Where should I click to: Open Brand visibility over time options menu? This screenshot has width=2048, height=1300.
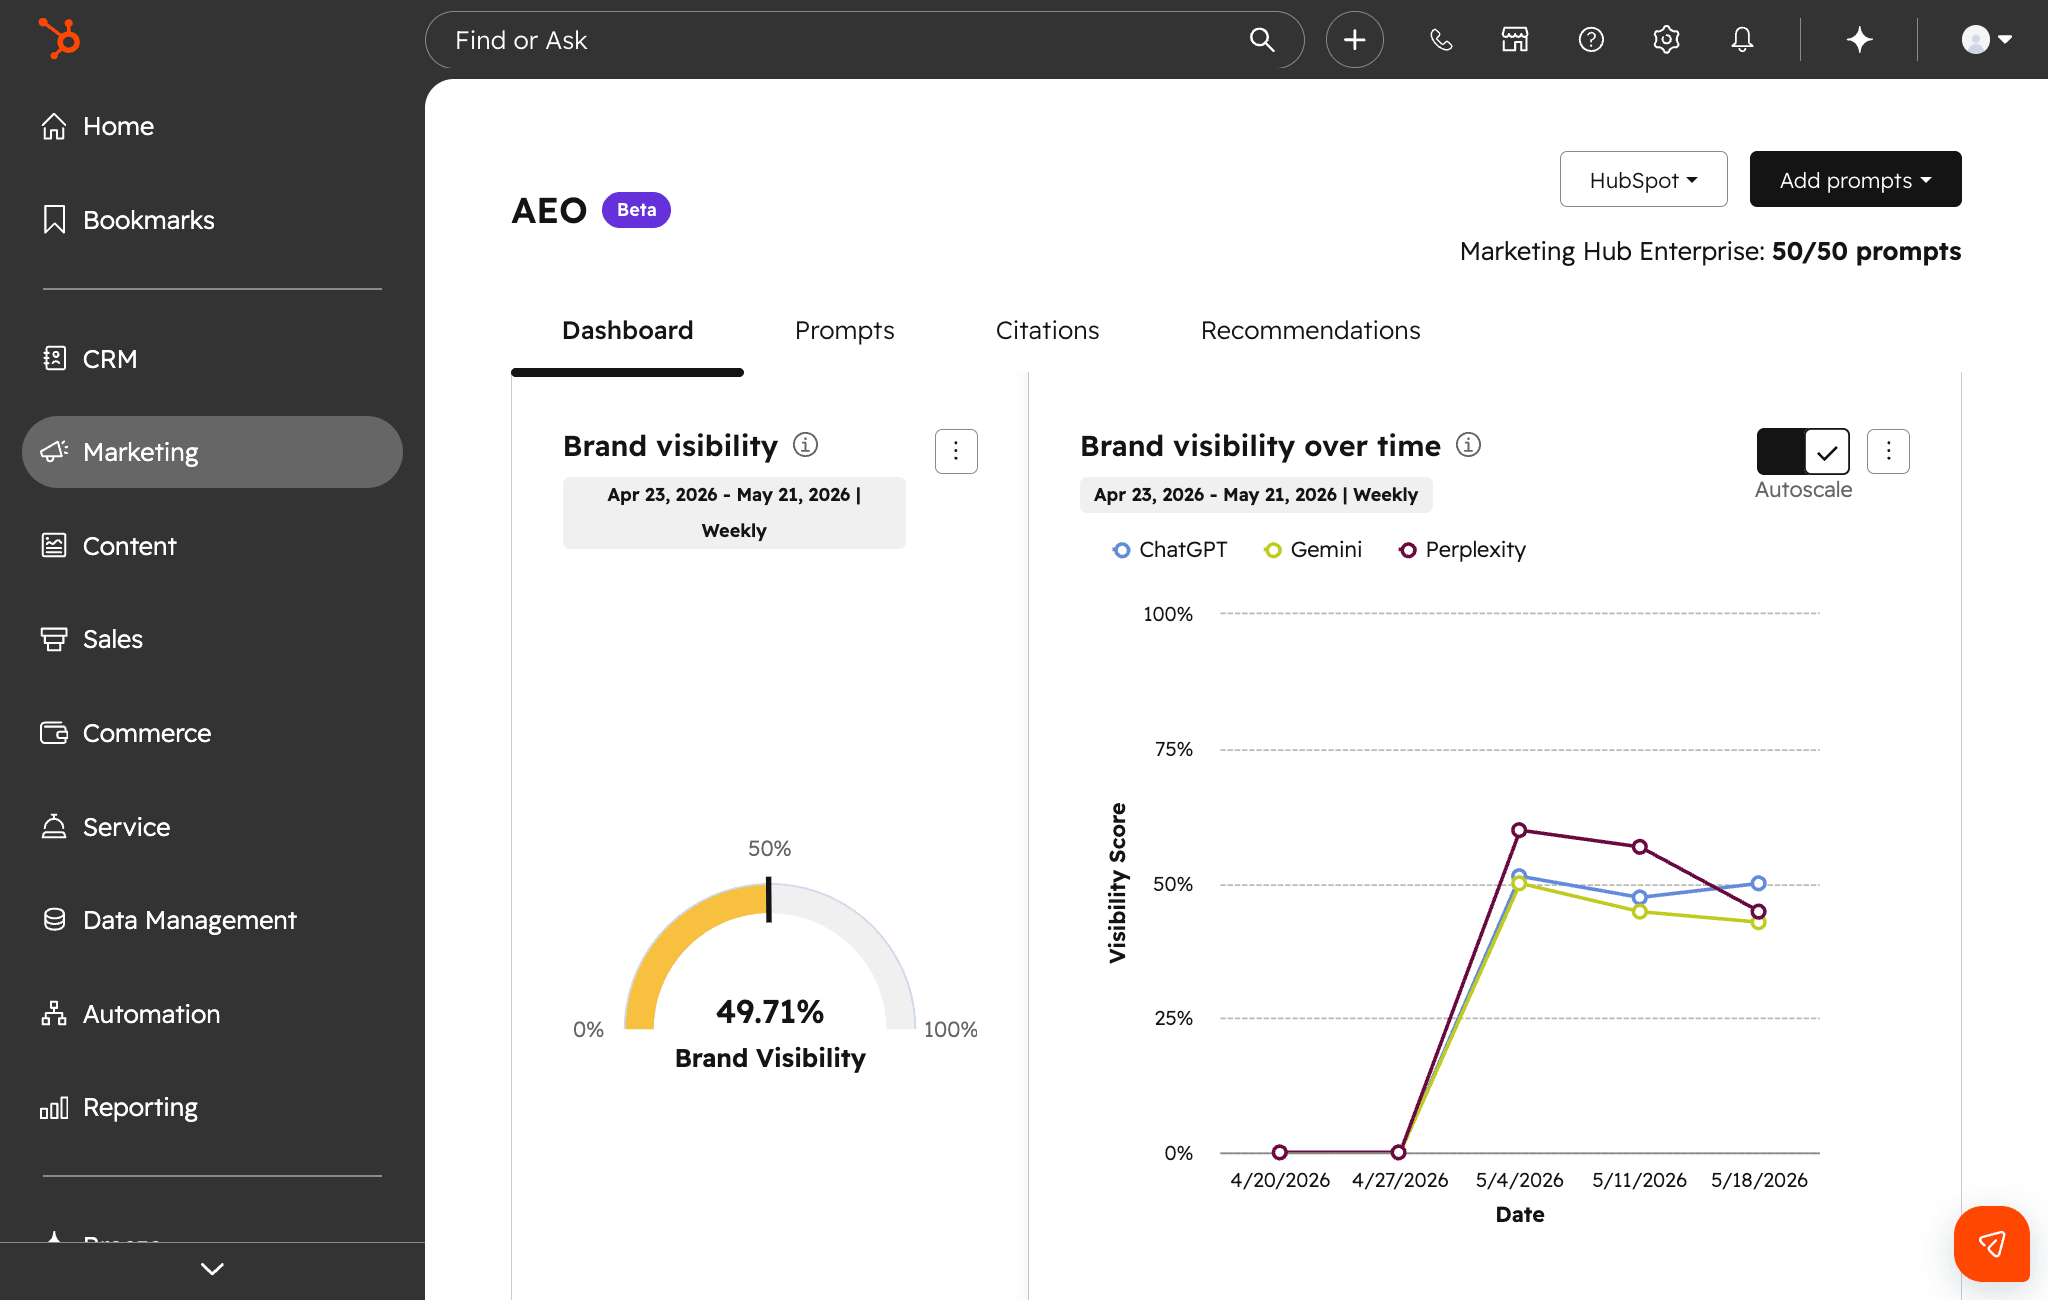pos(1888,452)
